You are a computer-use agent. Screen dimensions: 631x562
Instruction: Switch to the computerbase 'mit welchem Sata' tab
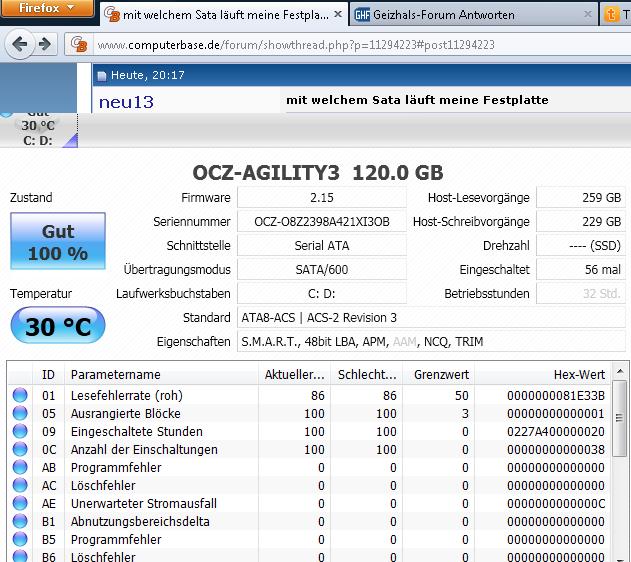click(x=223, y=15)
